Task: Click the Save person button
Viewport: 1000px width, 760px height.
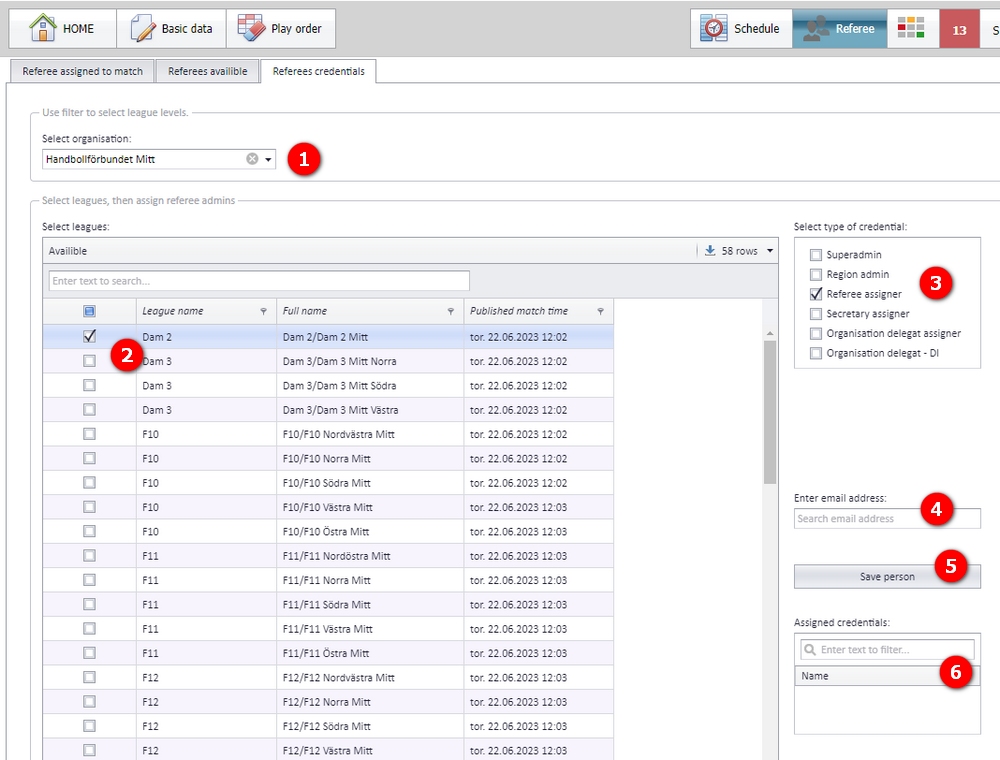Action: 887,576
